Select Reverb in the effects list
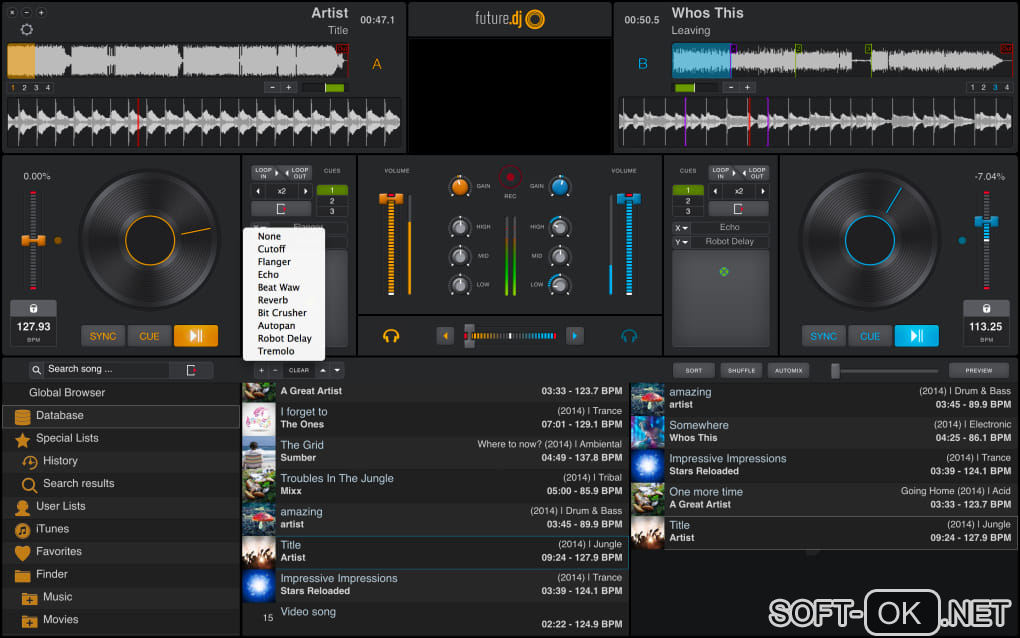The image size is (1020, 638). 272,300
